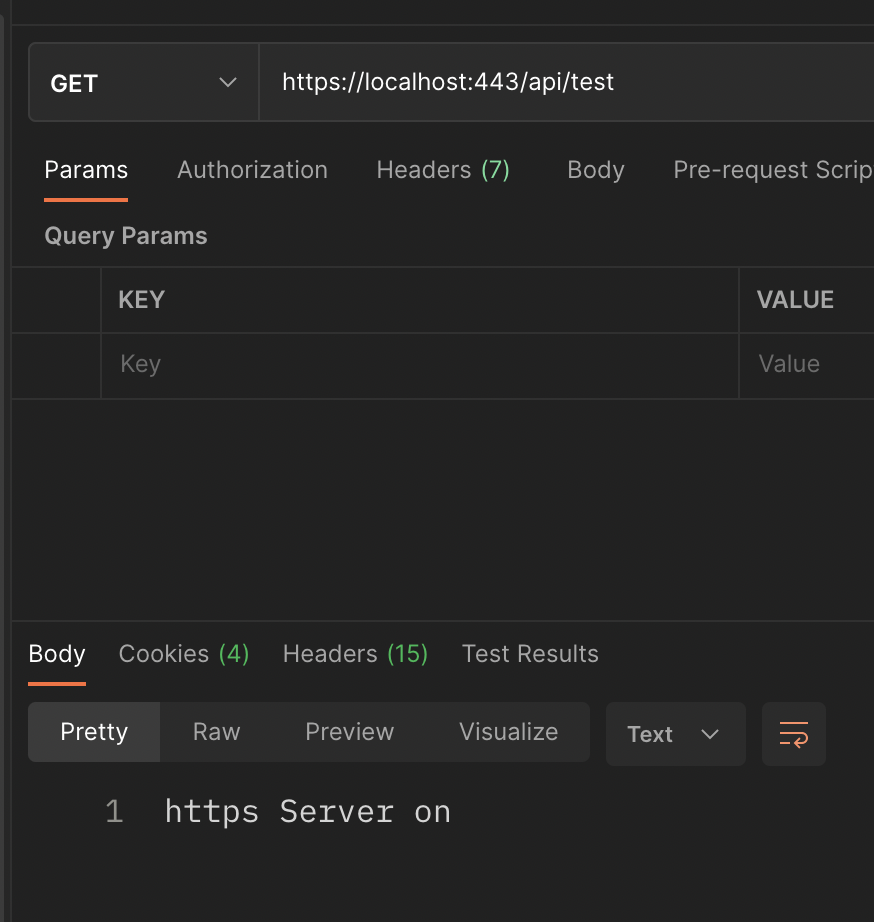Click the KEY column header
The height and width of the screenshot is (922, 874).
click(142, 300)
